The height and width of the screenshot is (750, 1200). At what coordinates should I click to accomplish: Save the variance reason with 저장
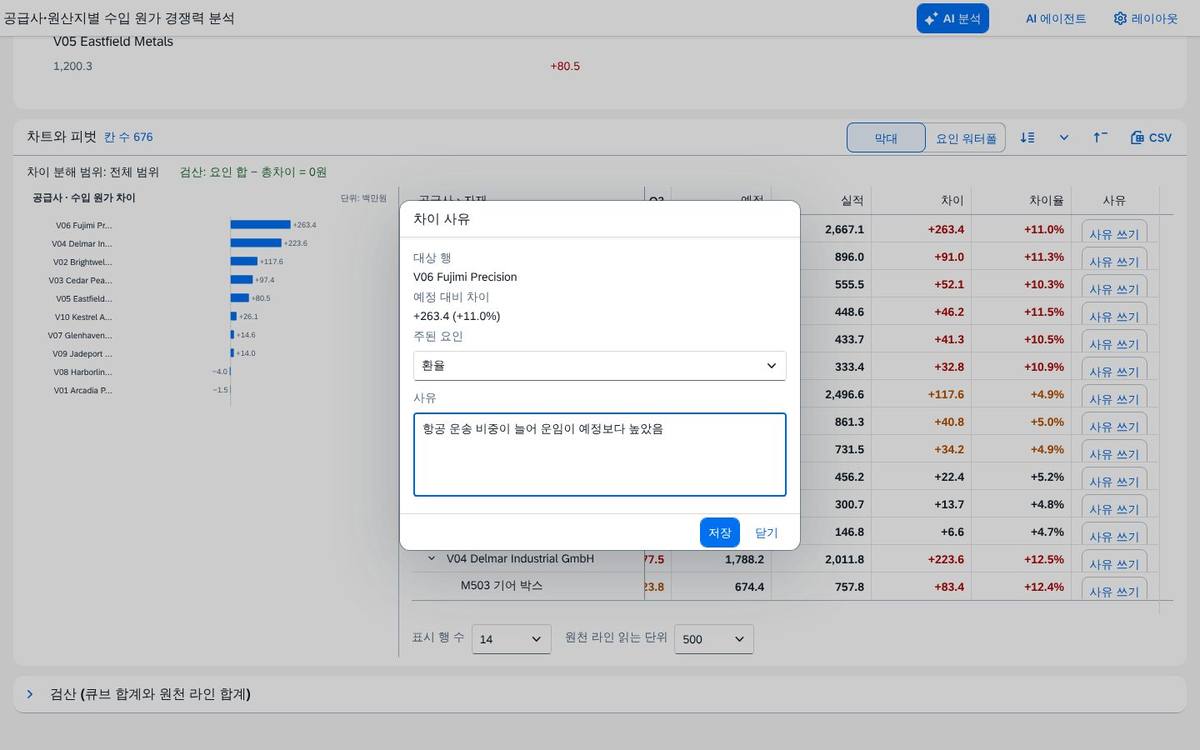pyautogui.click(x=720, y=533)
